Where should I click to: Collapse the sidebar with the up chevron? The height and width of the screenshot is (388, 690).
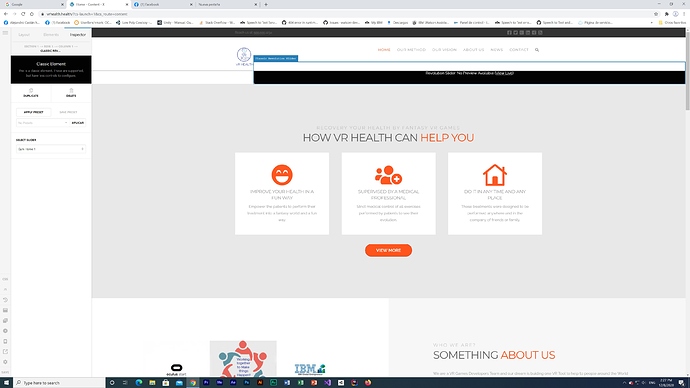click(x=5, y=289)
